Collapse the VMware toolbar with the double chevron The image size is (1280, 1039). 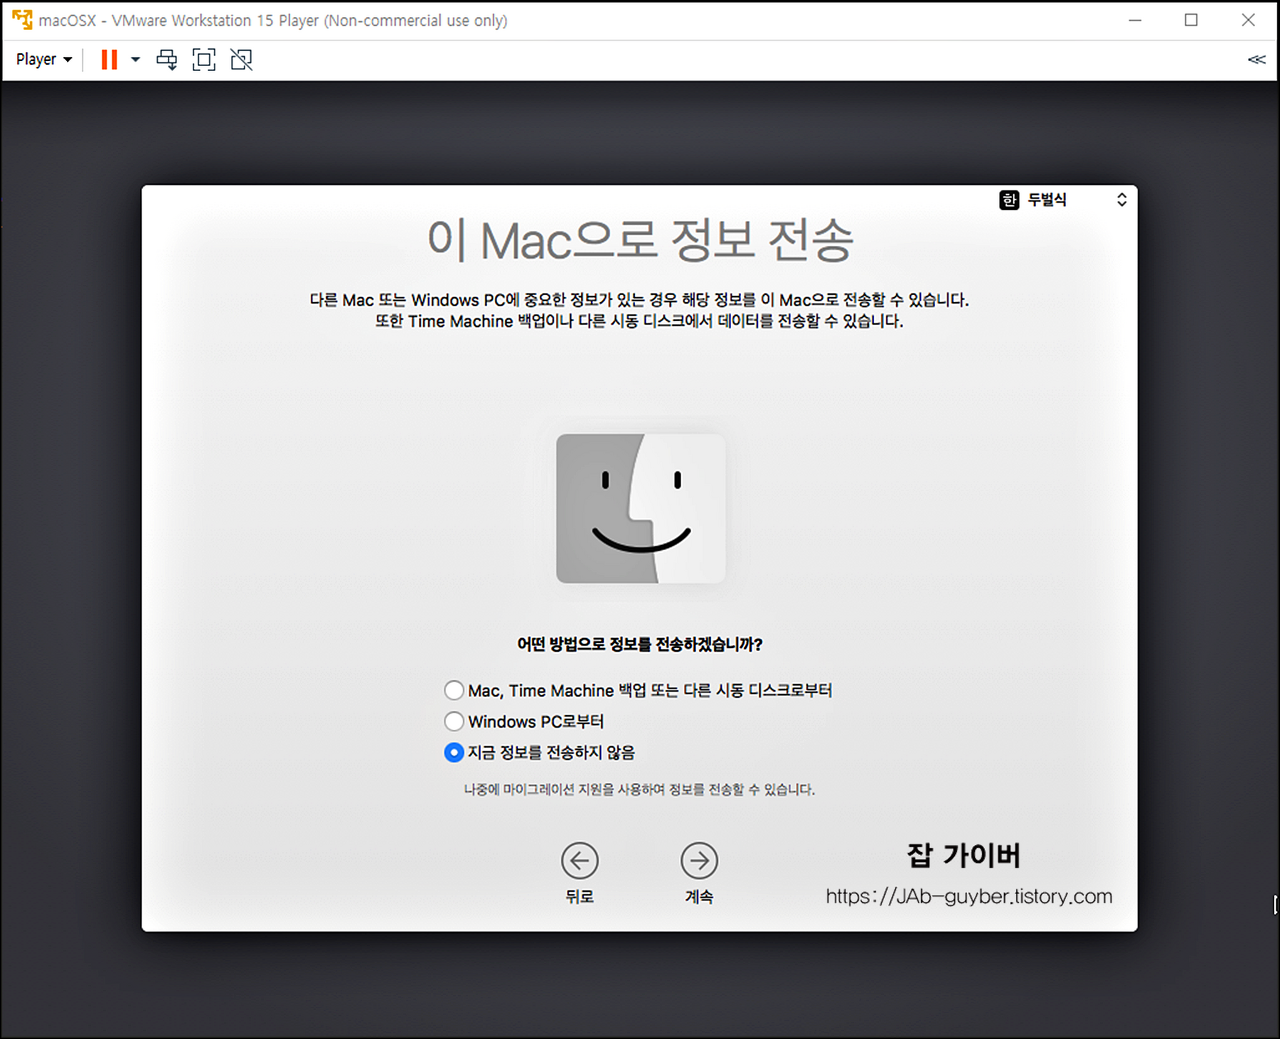point(1257,60)
